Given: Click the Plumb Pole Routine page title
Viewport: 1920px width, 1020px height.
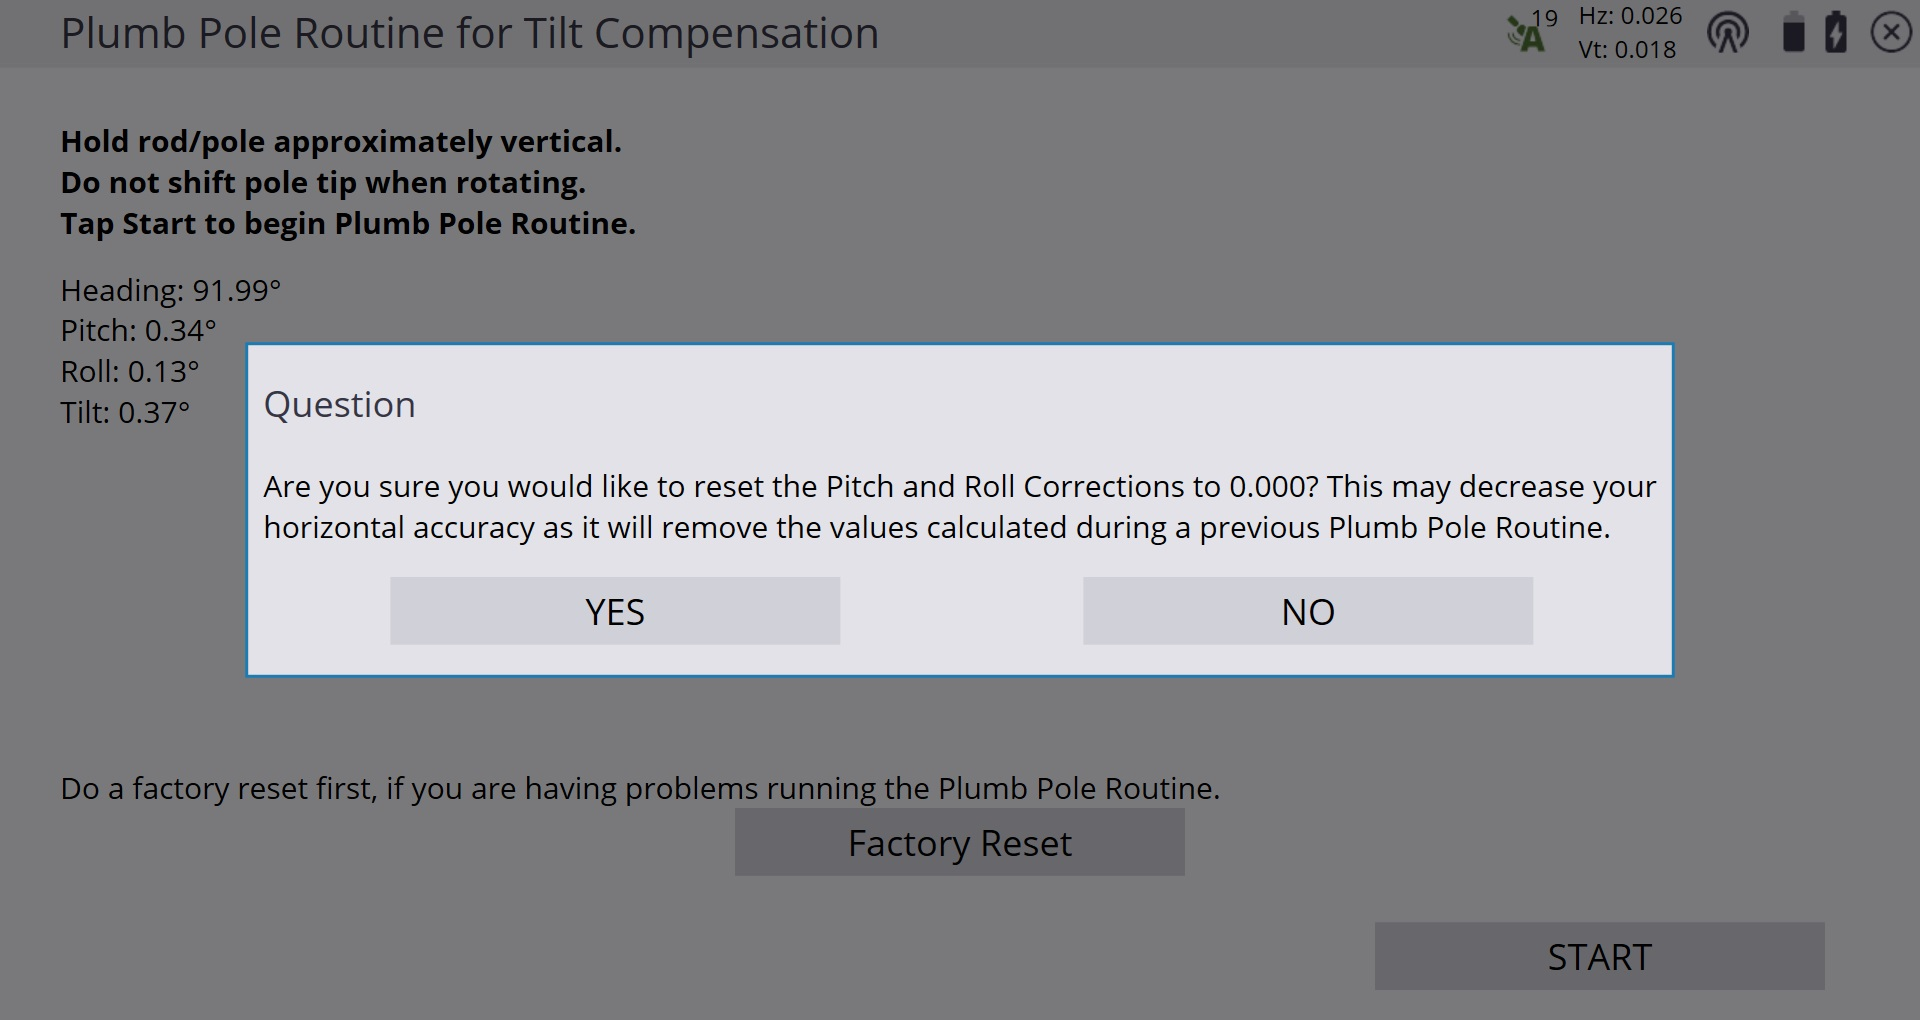Looking at the screenshot, I should [x=470, y=34].
